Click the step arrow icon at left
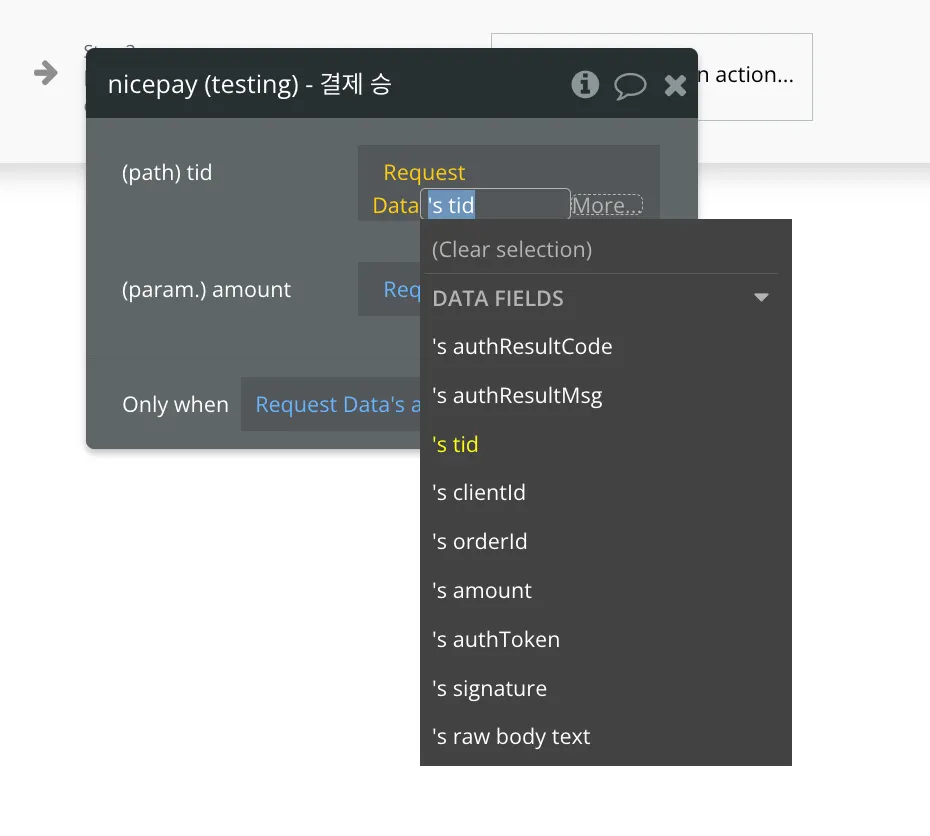The height and width of the screenshot is (836, 930). pyautogui.click(x=46, y=73)
